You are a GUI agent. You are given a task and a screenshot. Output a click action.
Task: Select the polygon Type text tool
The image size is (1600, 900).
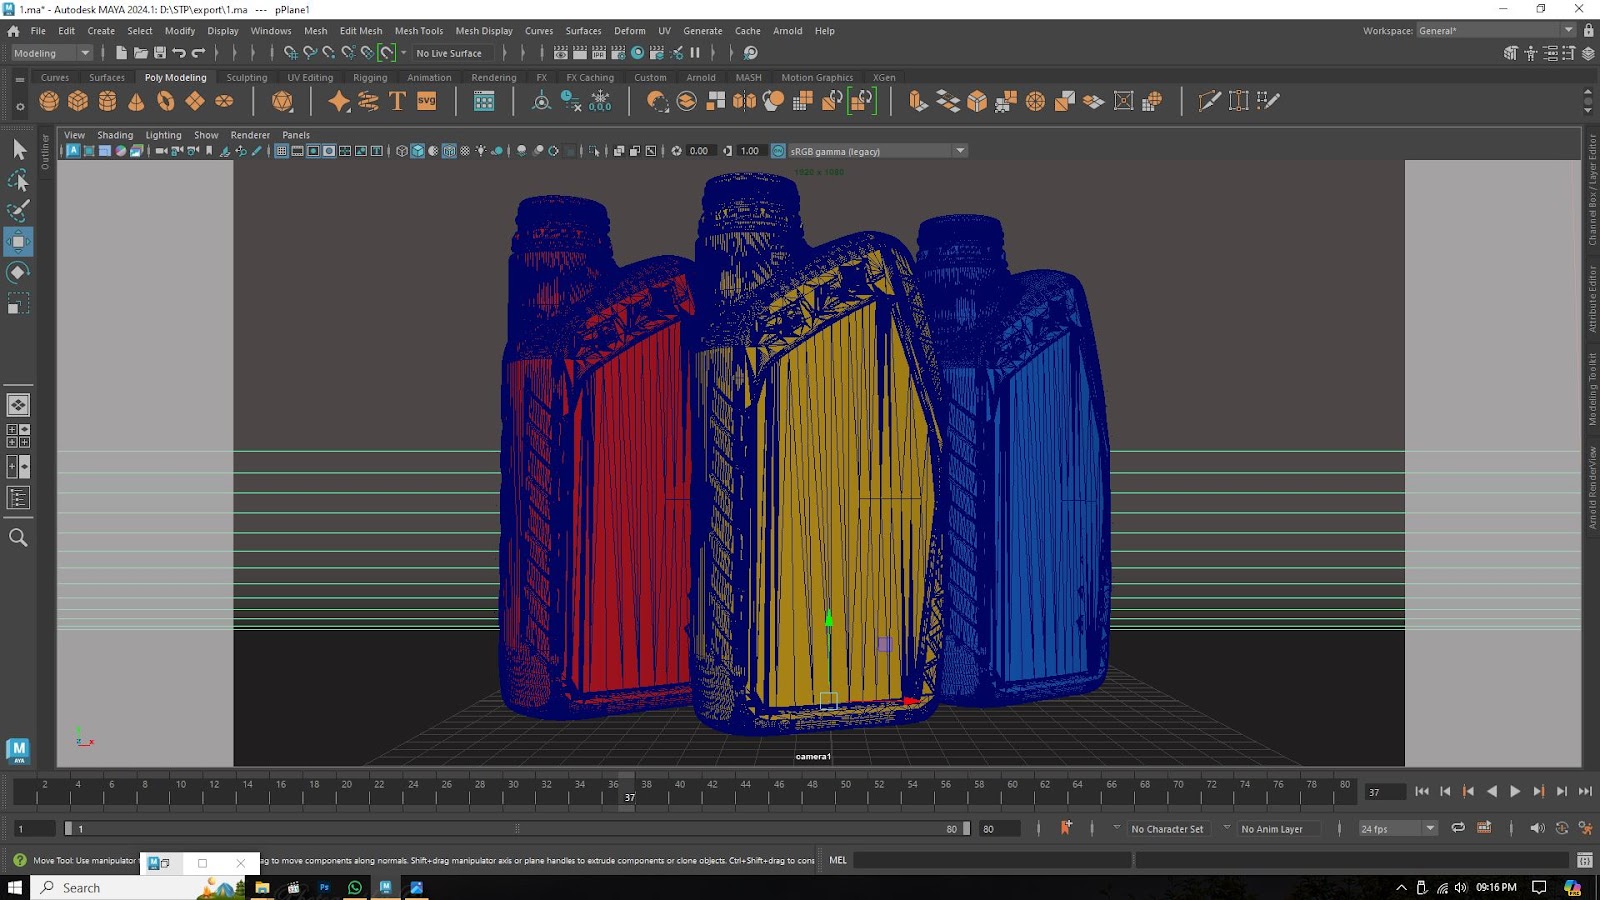(x=397, y=101)
